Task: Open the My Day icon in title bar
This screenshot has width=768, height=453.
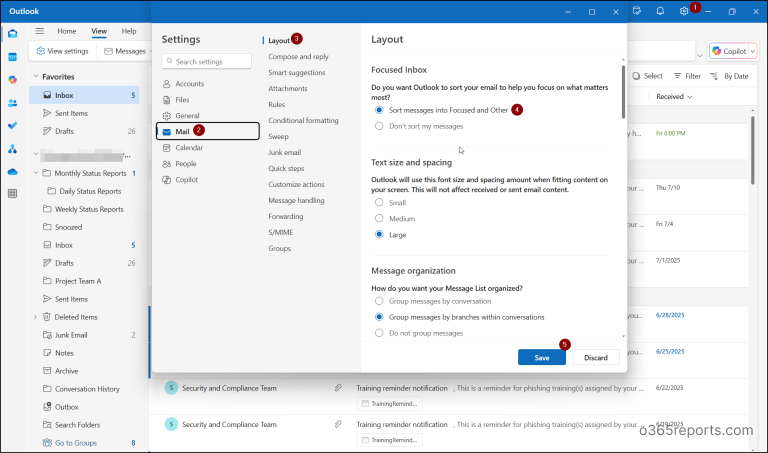Action: pyautogui.click(x=637, y=11)
